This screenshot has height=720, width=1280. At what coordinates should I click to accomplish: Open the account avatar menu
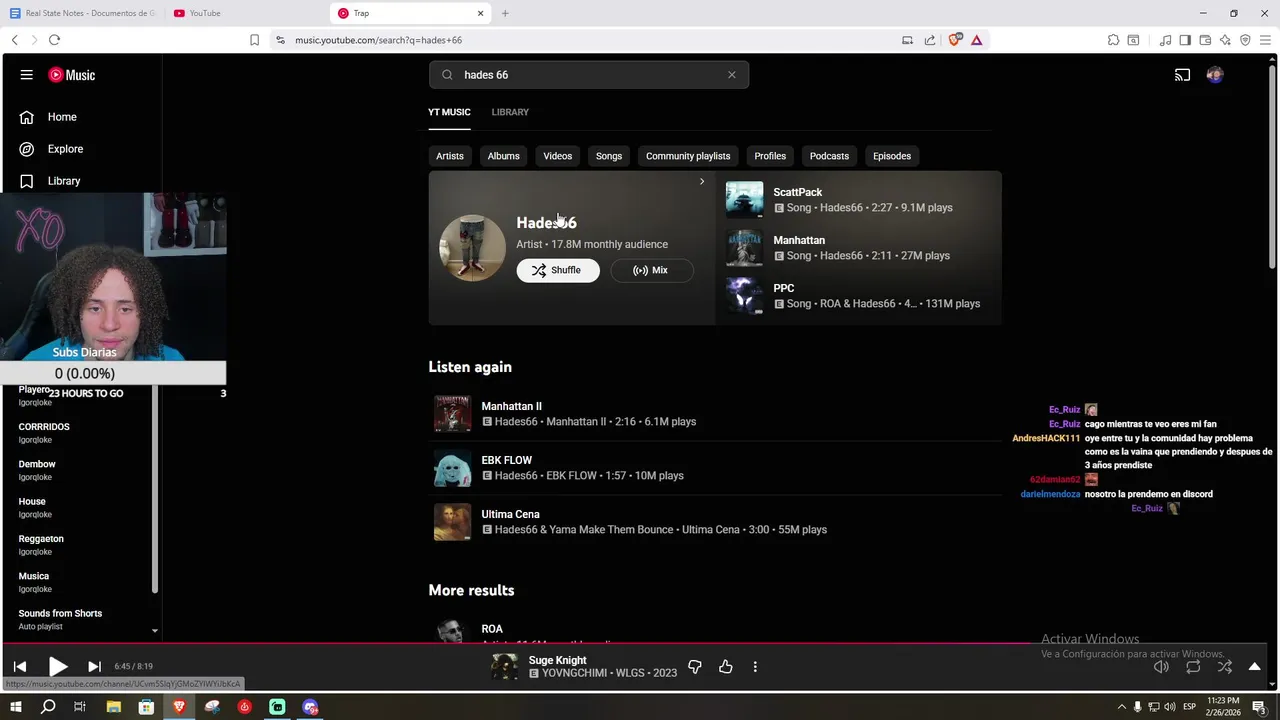point(1215,75)
